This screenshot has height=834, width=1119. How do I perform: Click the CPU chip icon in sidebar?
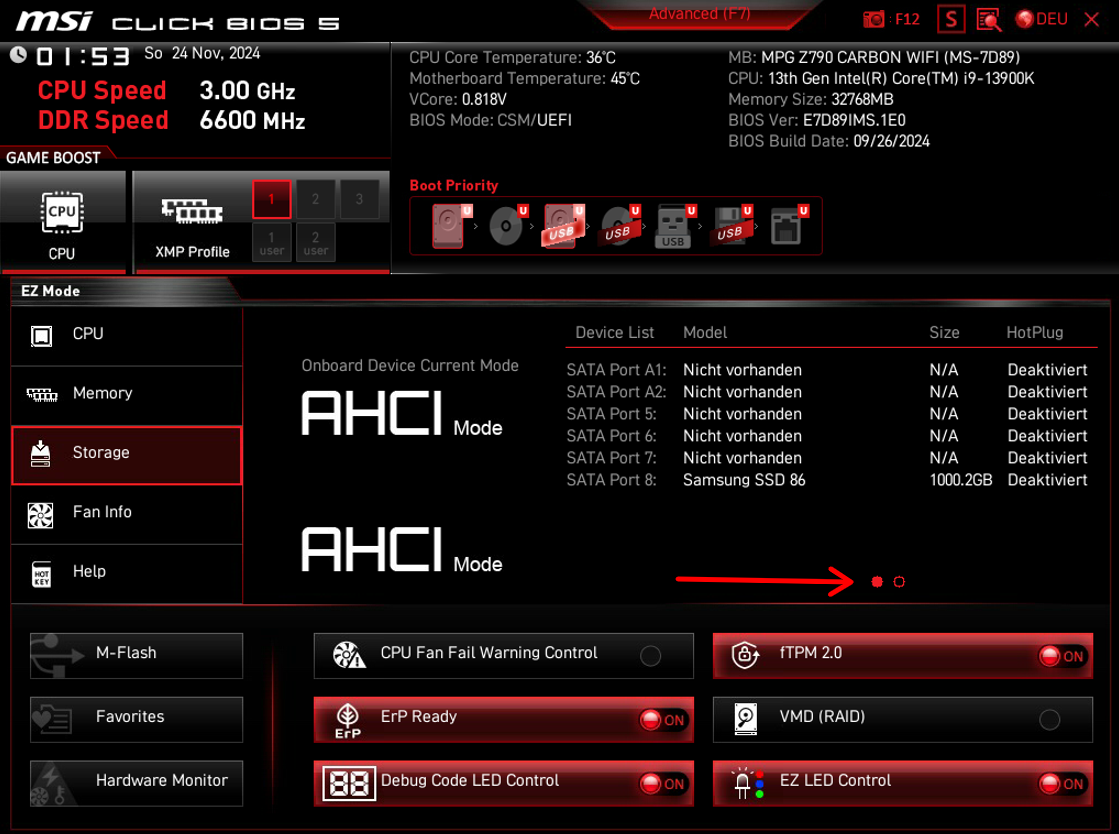pos(41,335)
